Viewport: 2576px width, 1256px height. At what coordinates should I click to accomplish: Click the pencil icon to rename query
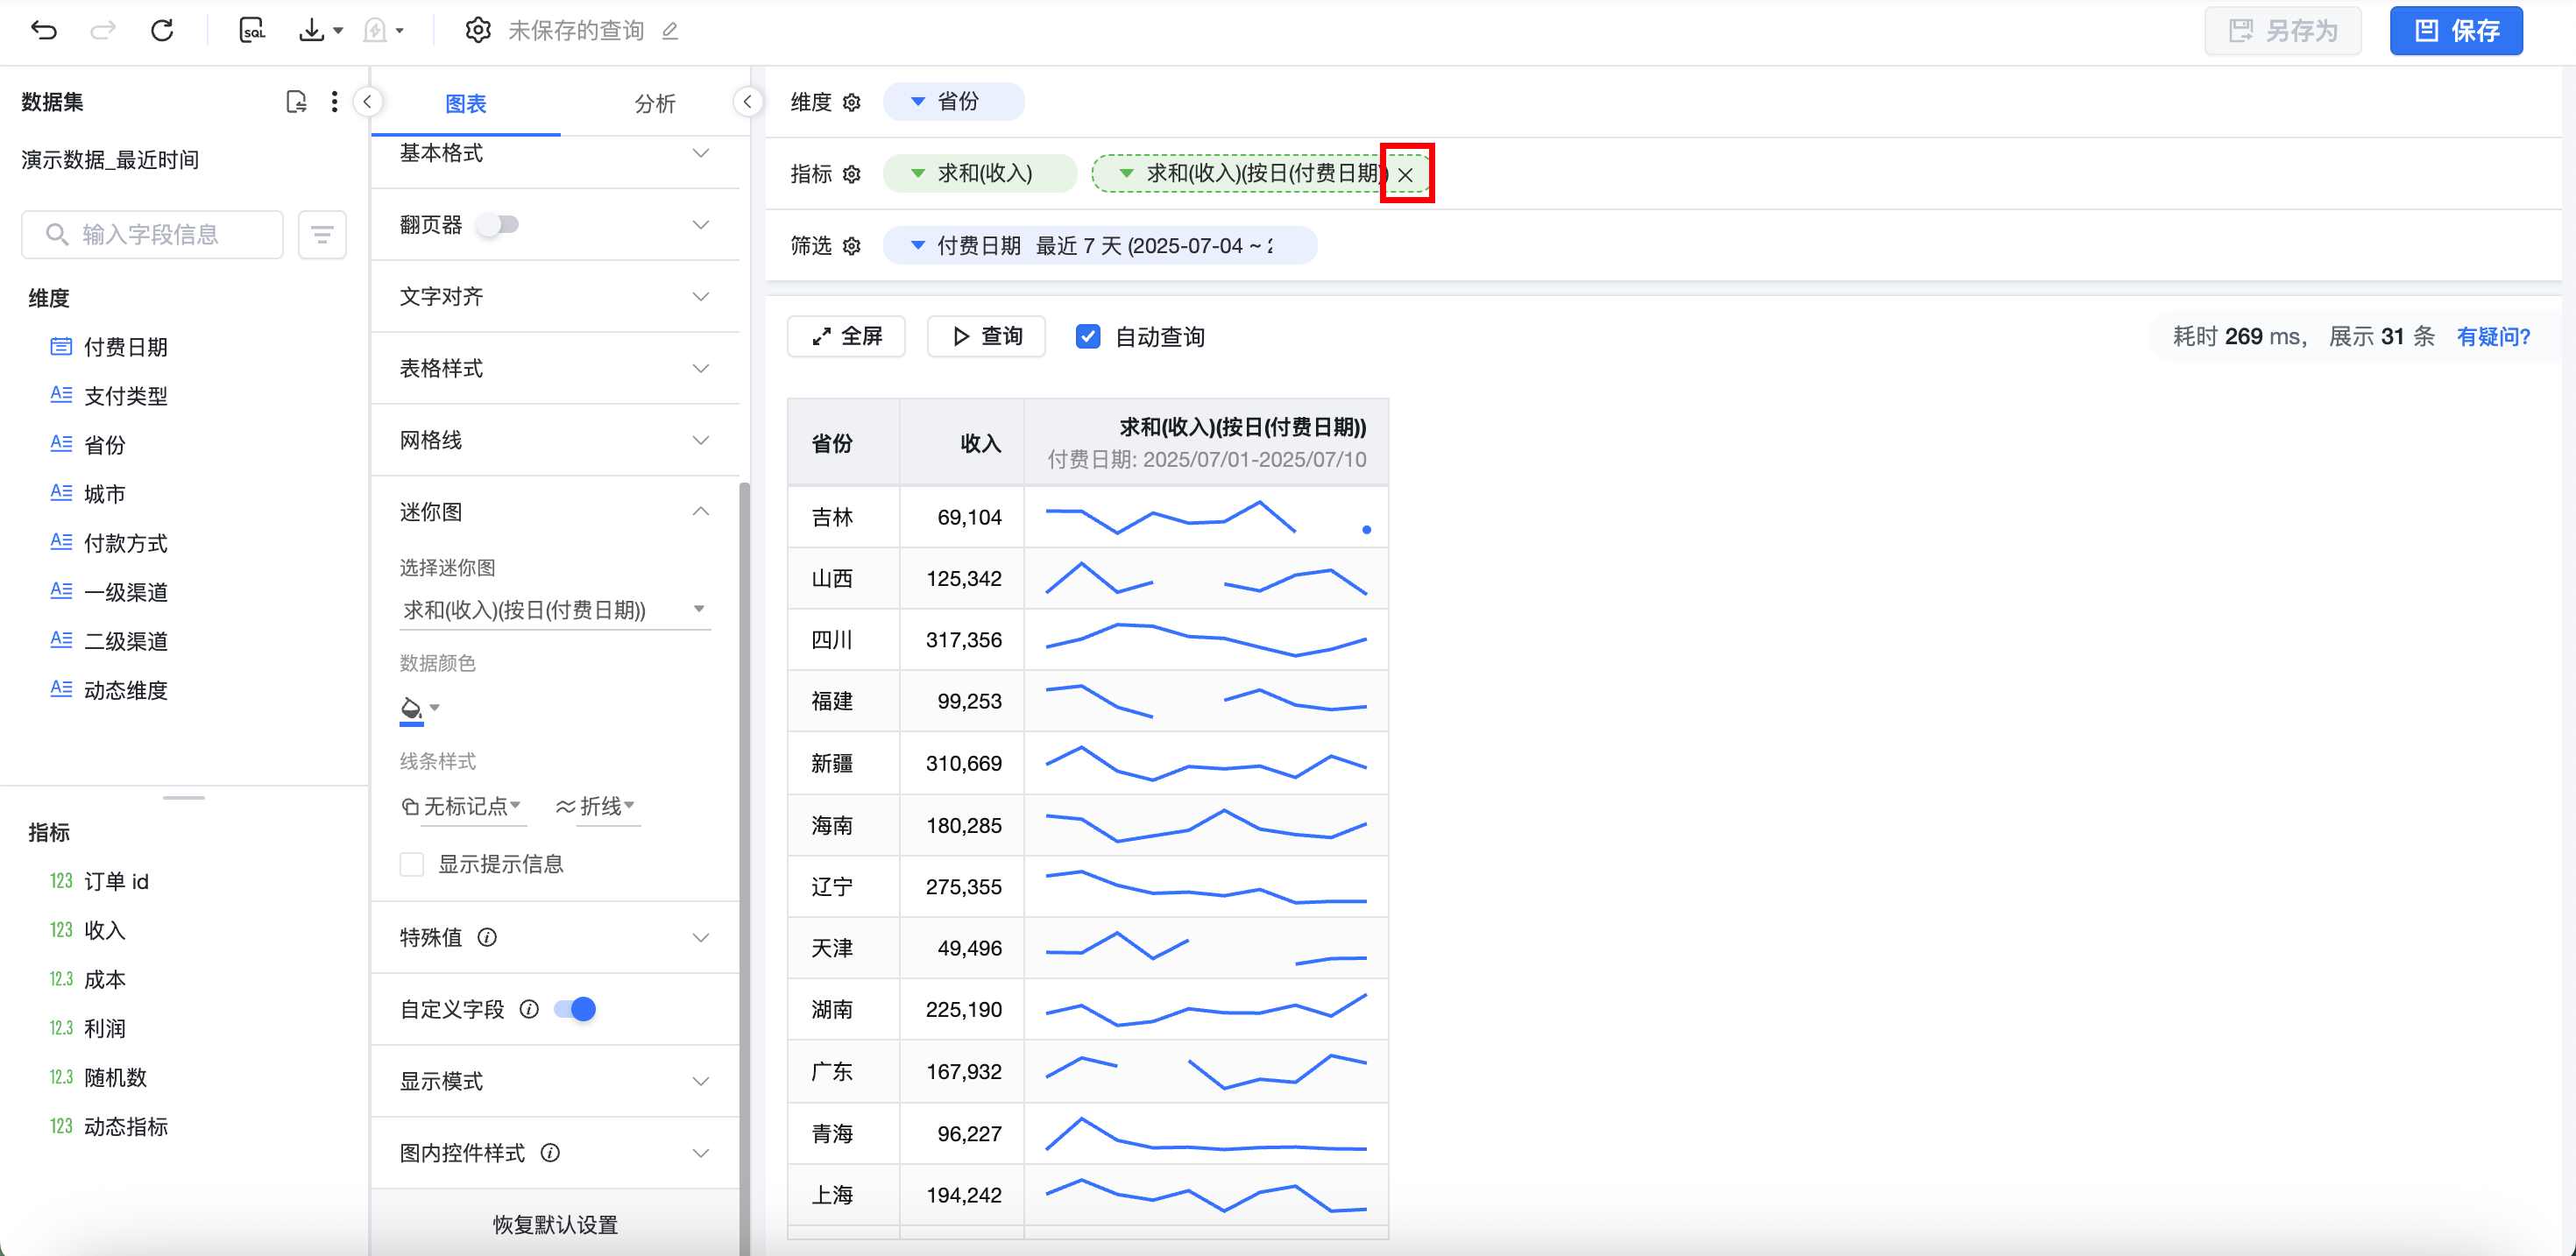(x=670, y=32)
